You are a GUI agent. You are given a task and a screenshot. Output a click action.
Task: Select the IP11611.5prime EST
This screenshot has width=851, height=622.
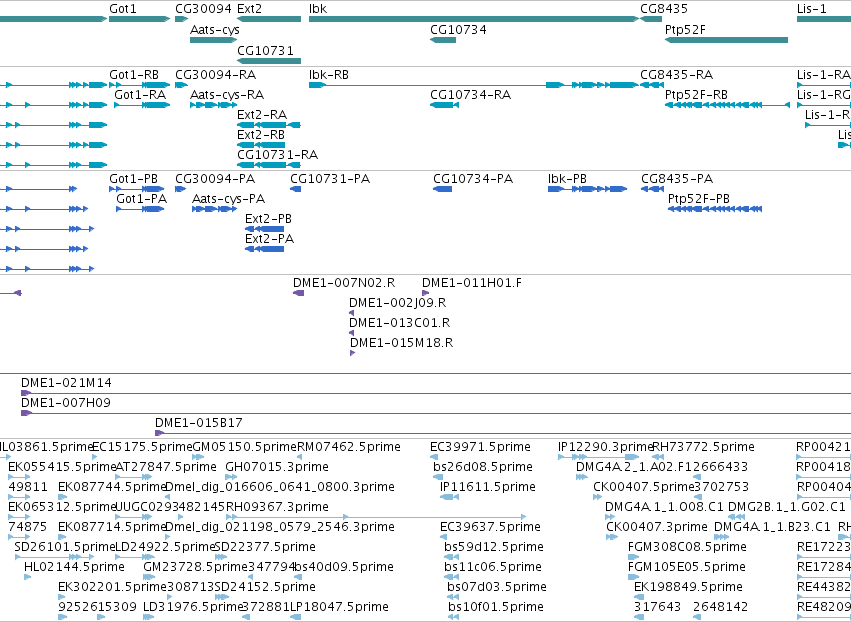pos(449,497)
